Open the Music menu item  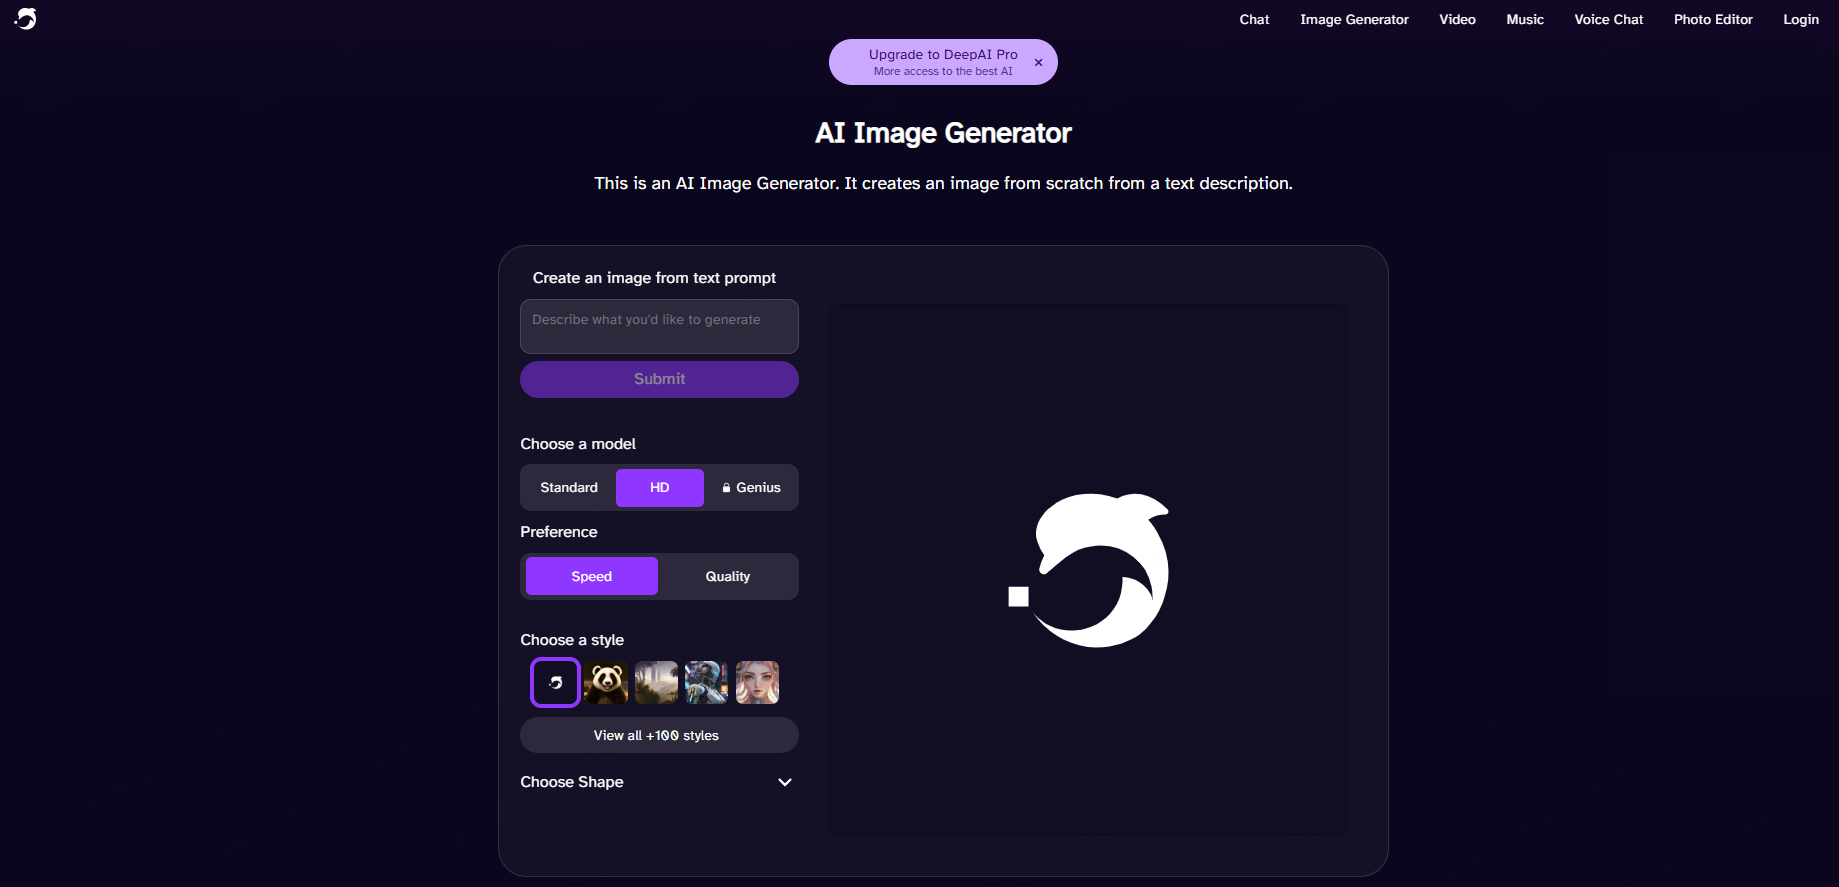(x=1525, y=19)
